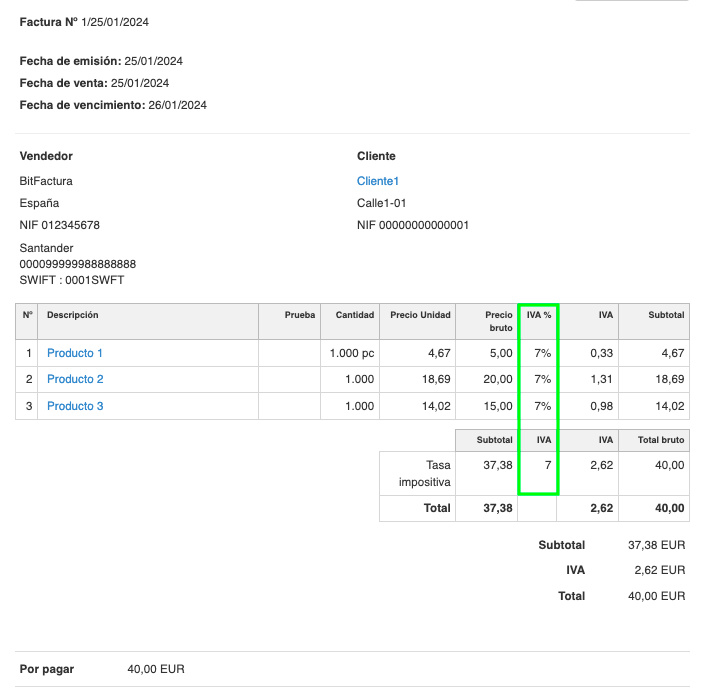Screen dimensions: 704x692
Task: Click the SWIFT code 0001SWFT line
Action: click(72, 280)
